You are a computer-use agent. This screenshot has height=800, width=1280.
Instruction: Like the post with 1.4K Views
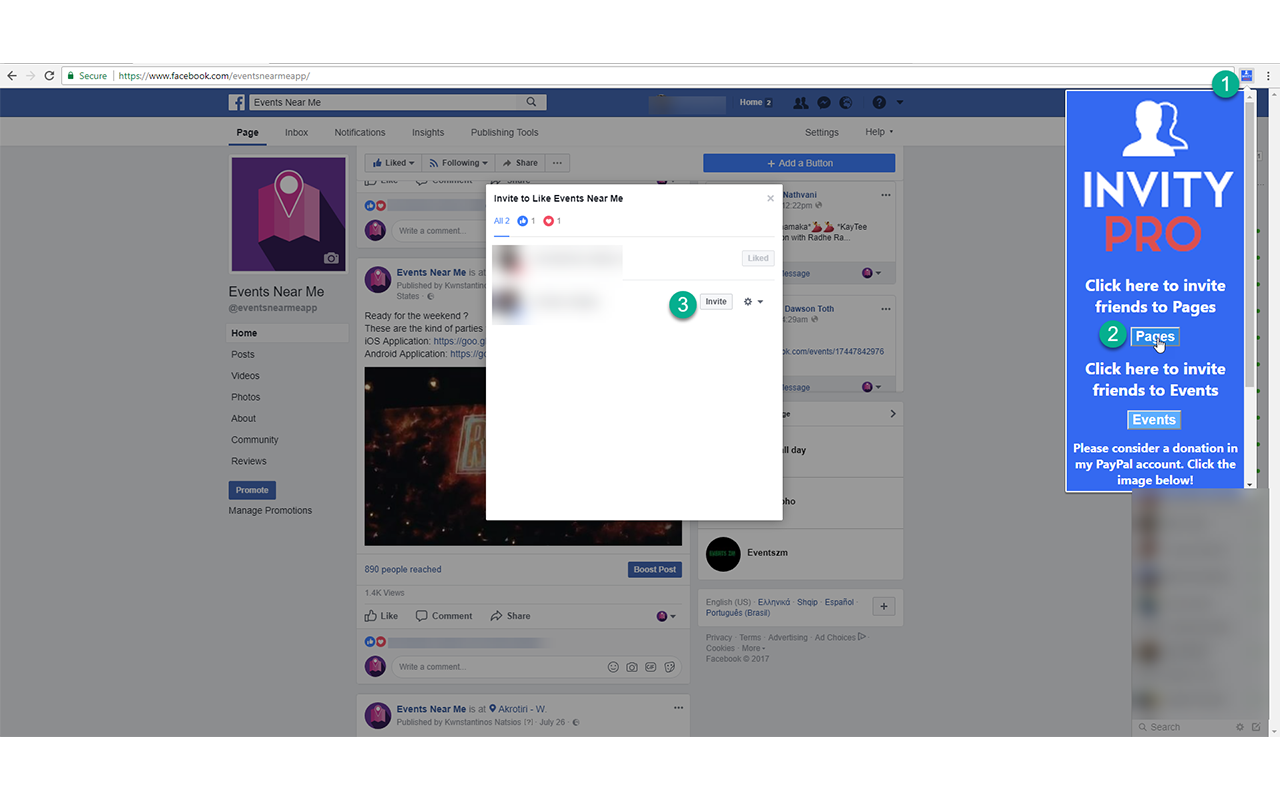click(x=381, y=616)
